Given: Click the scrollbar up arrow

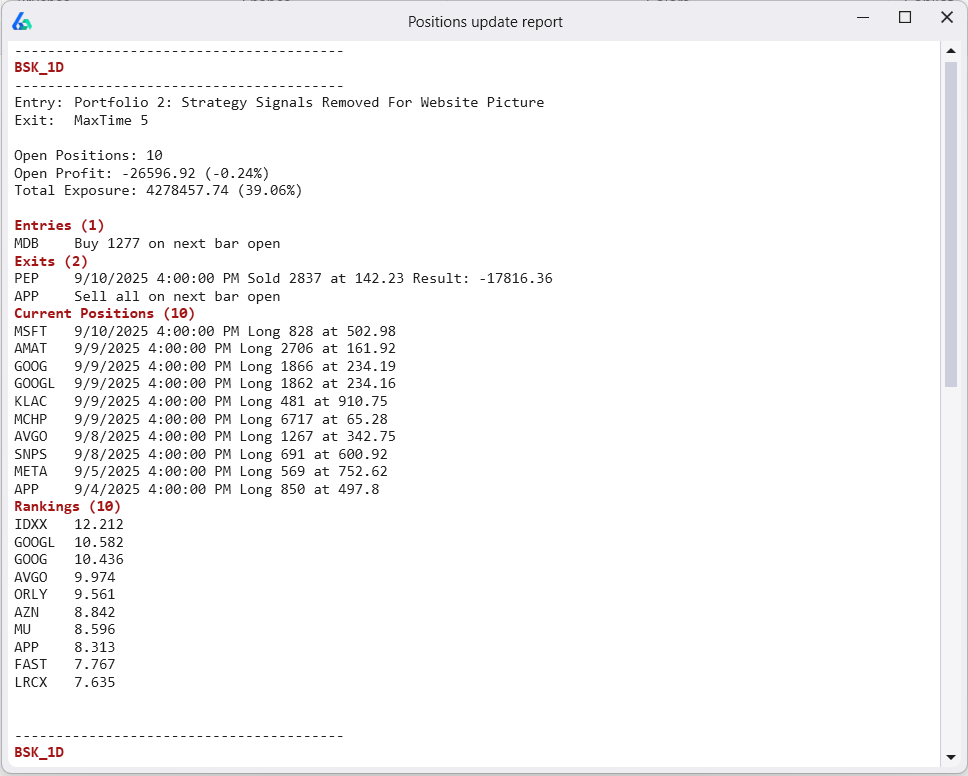Looking at the screenshot, I should 951,52.
